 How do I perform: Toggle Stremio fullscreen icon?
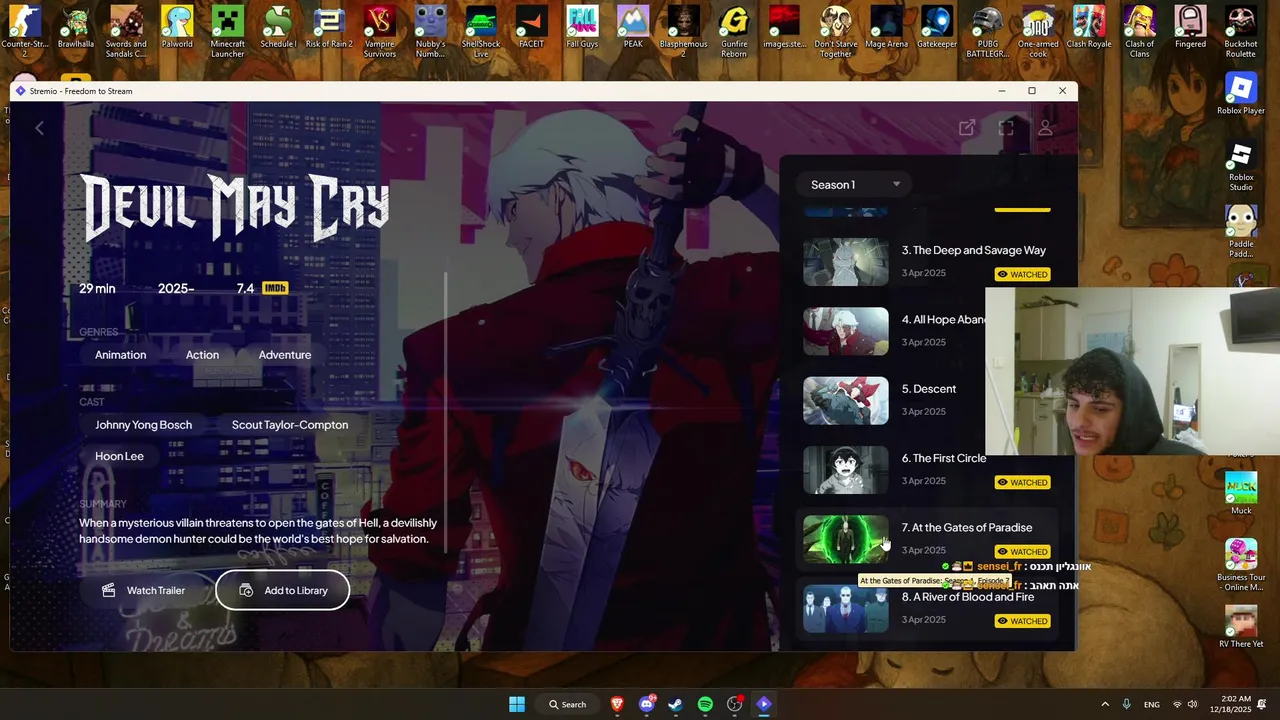click(x=1006, y=128)
